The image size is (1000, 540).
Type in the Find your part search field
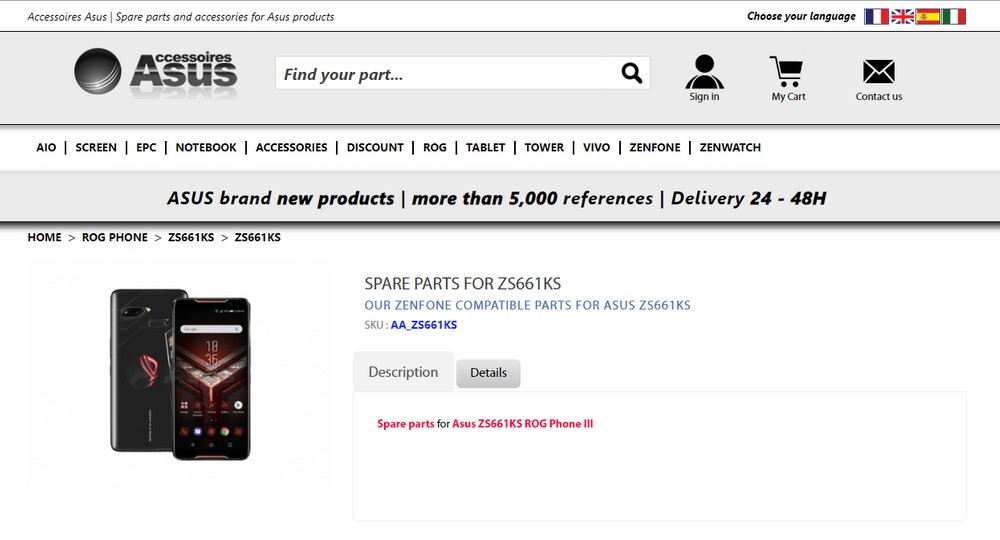point(445,74)
